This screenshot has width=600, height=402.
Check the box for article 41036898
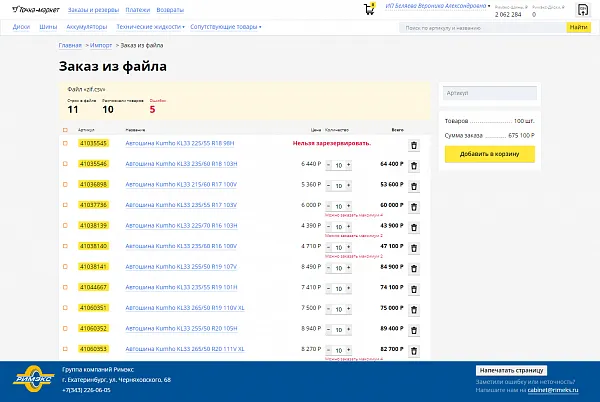tap(66, 185)
